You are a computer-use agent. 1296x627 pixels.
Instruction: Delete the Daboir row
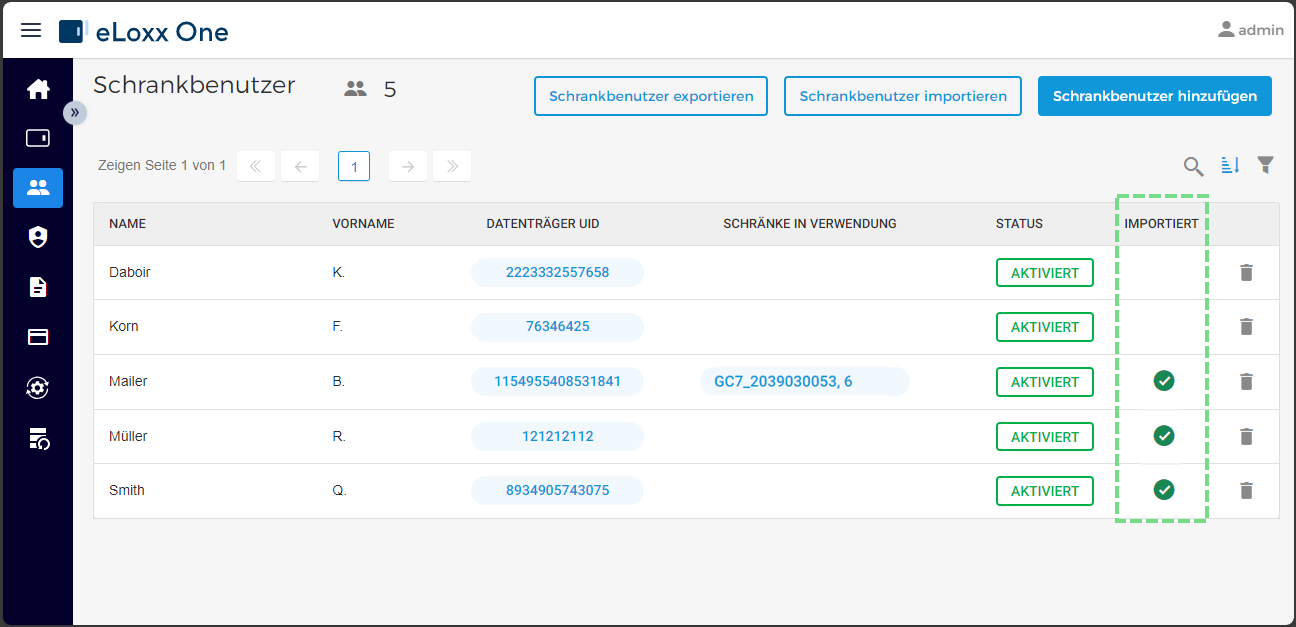pyautogui.click(x=1246, y=272)
